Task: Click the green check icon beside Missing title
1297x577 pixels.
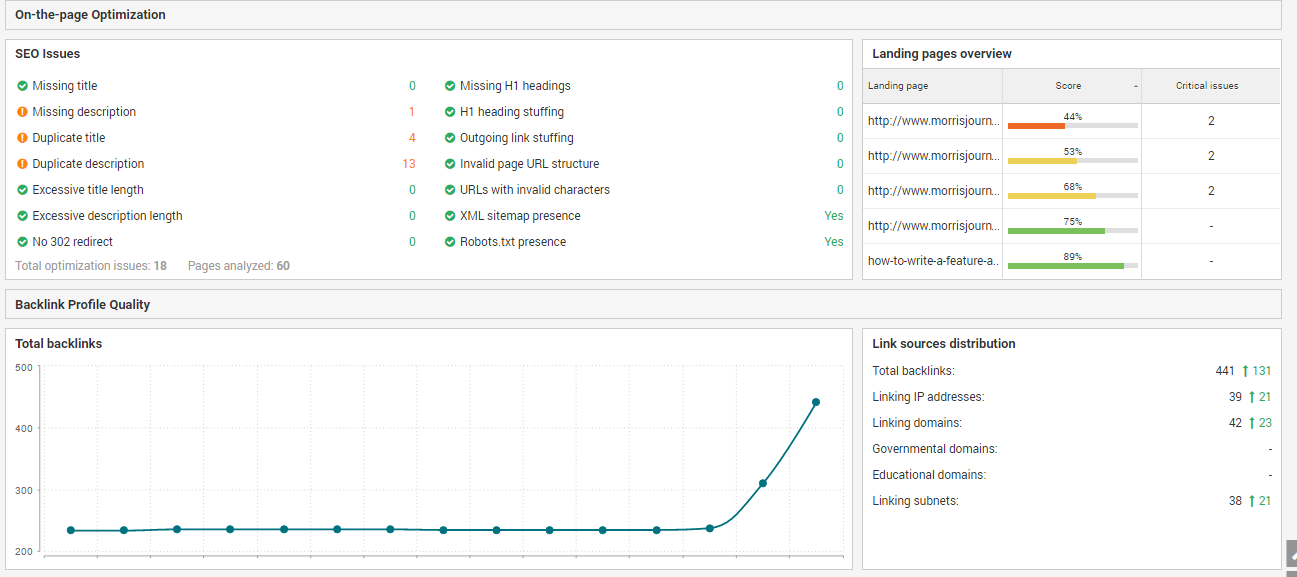Action: tap(22, 86)
